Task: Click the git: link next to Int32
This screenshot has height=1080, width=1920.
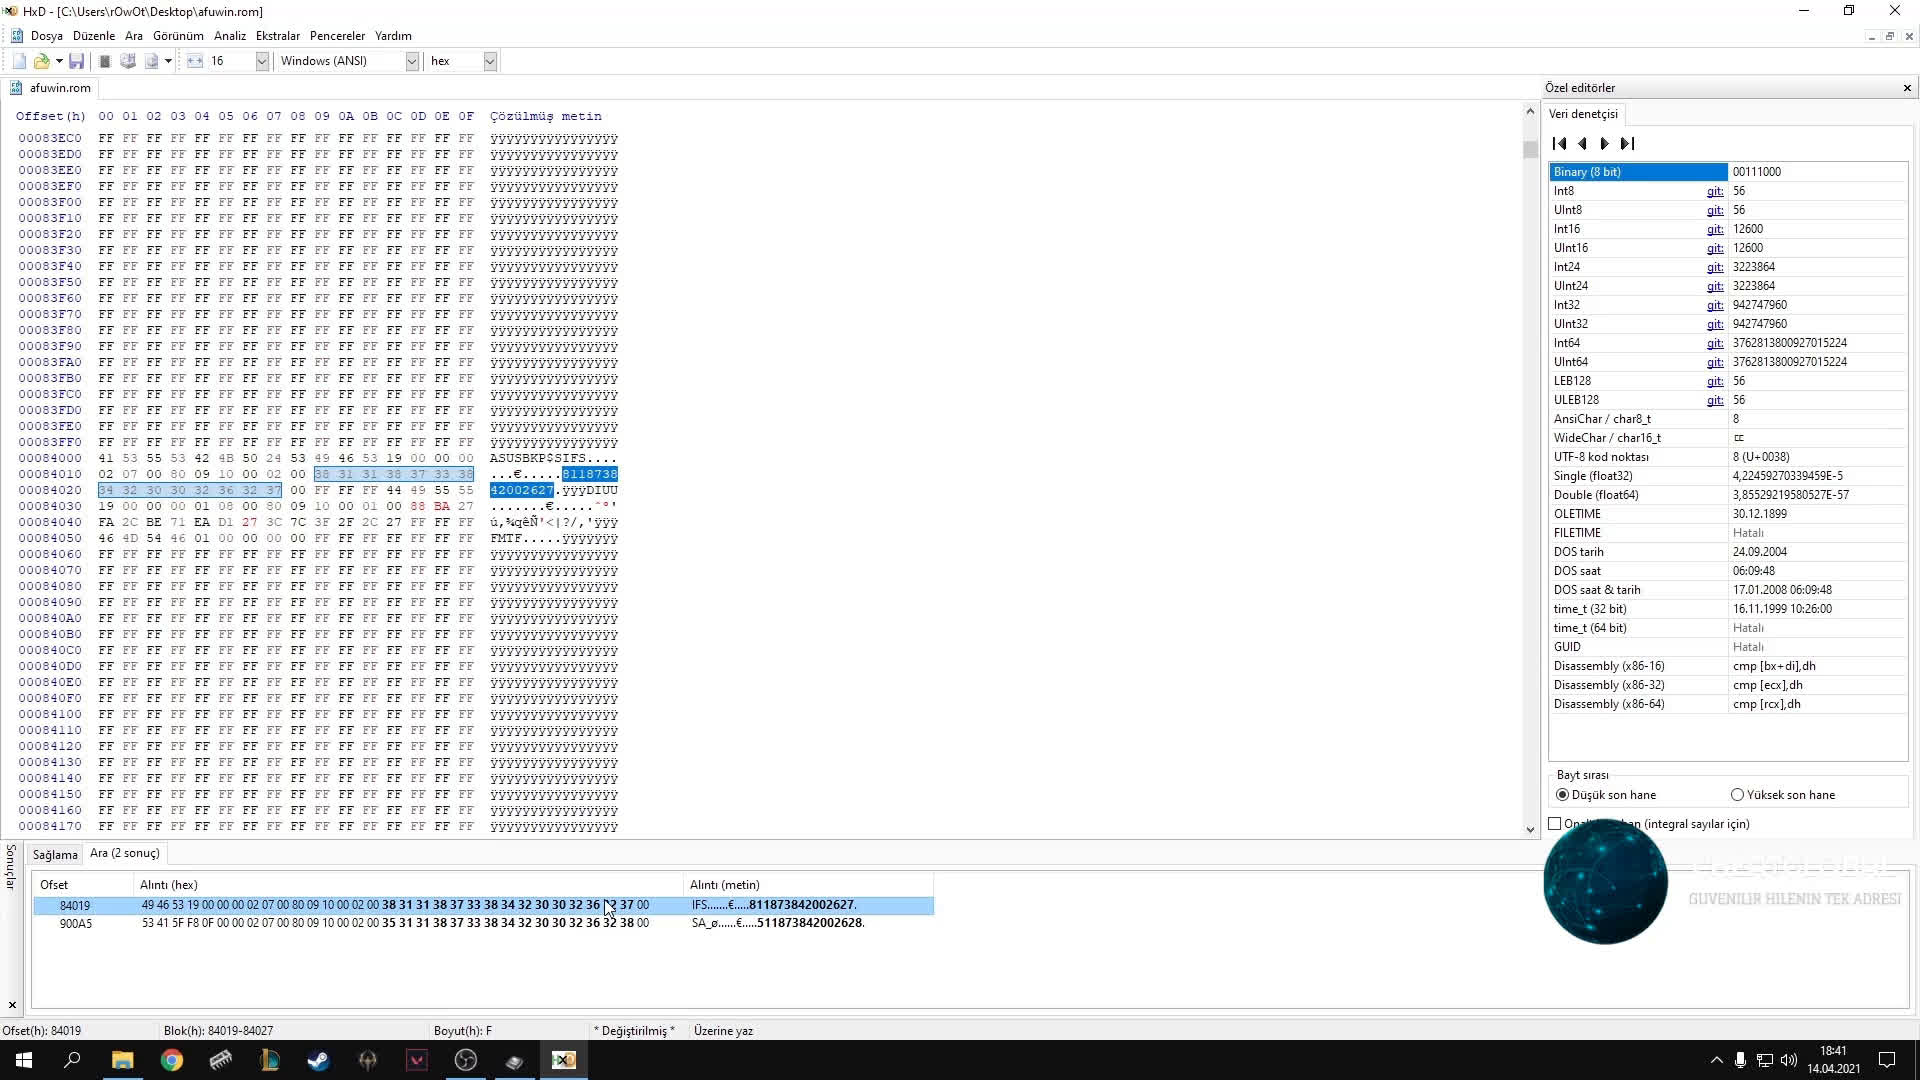Action: pos(1714,305)
